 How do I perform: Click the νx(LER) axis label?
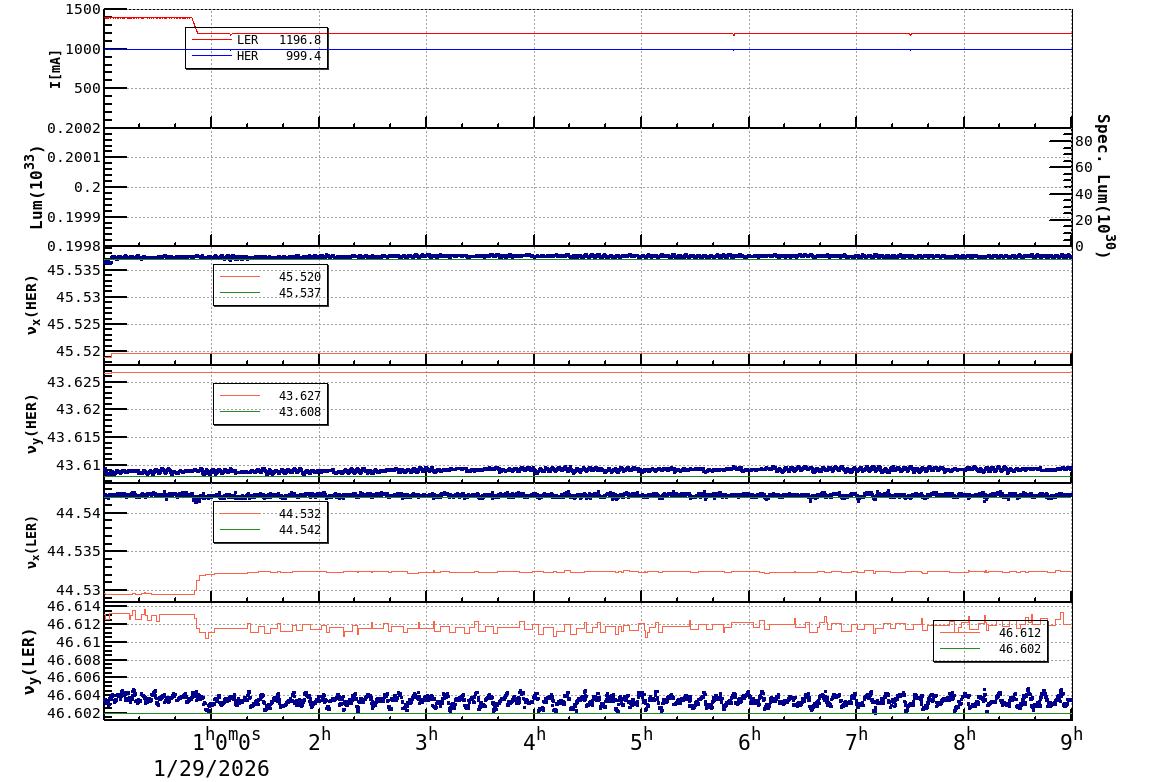pyautogui.click(x=30, y=540)
